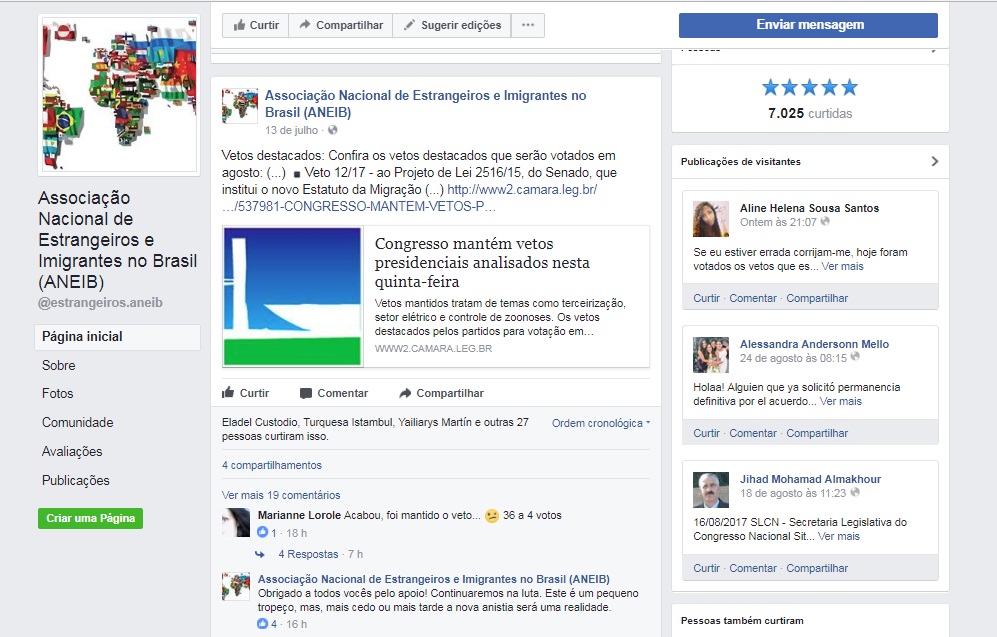
Task: Like the page with the top Curtir button
Action: (x=256, y=25)
